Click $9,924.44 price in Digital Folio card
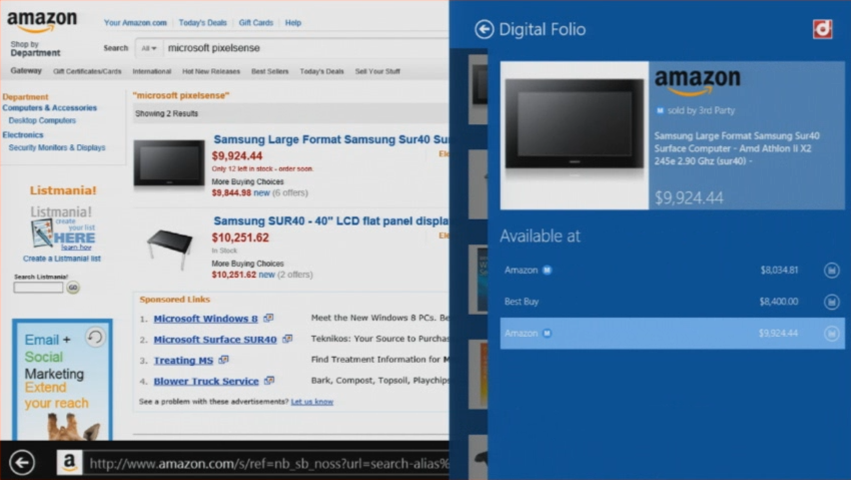Screen dimensions: 851x480 pyautogui.click(x=689, y=198)
